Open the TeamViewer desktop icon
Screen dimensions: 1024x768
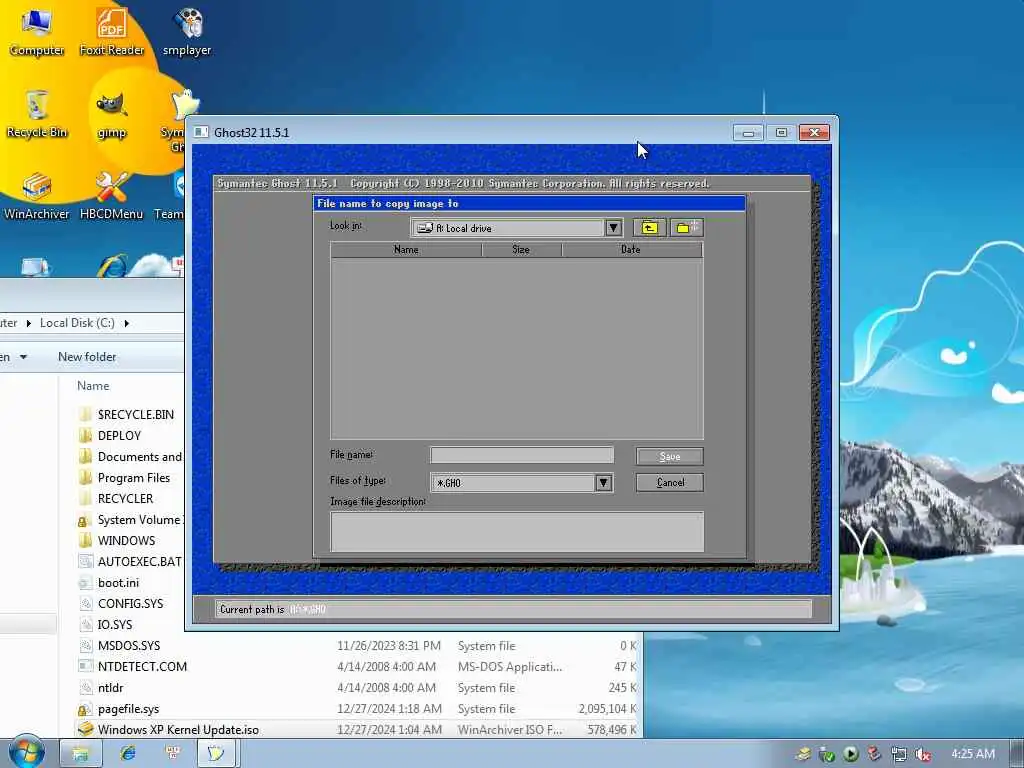[x=171, y=196]
